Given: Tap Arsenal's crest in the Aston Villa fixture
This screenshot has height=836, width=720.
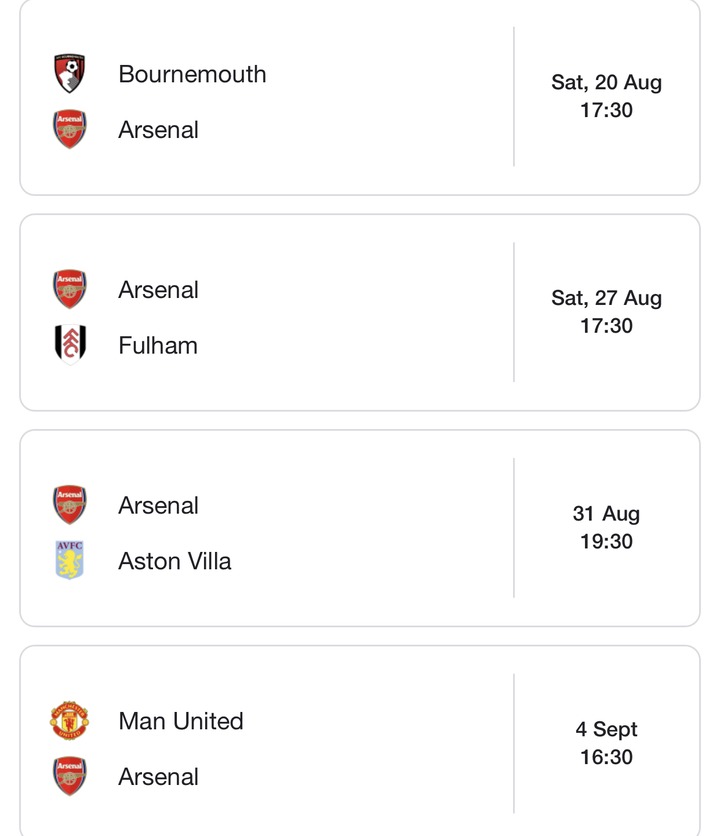Looking at the screenshot, I should [70, 506].
